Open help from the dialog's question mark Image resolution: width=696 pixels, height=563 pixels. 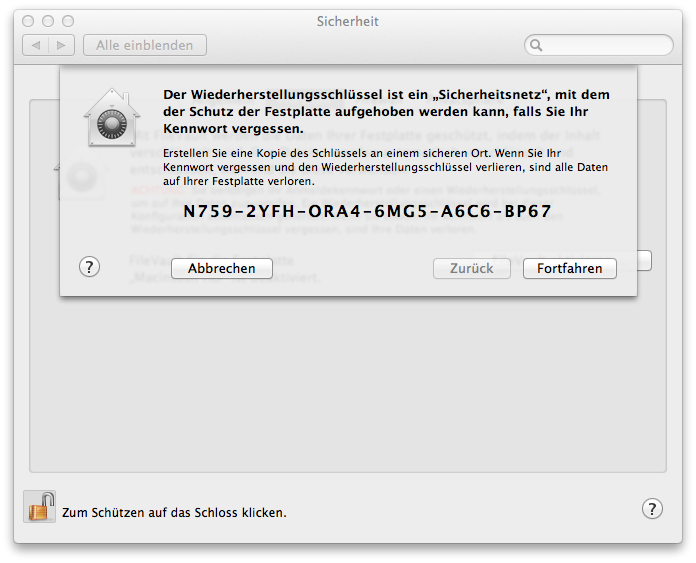(x=89, y=267)
